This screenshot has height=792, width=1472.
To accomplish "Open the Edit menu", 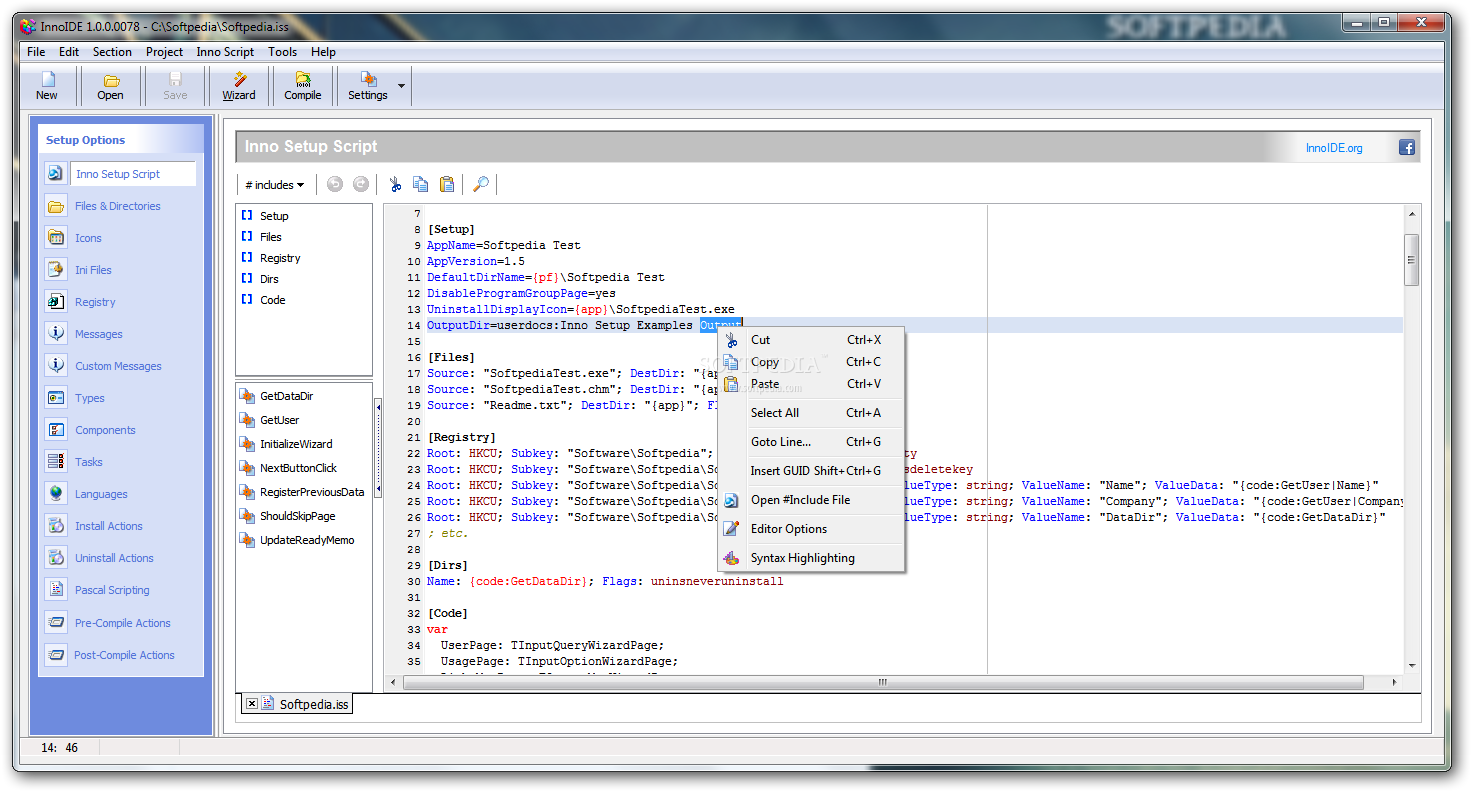I will point(69,52).
